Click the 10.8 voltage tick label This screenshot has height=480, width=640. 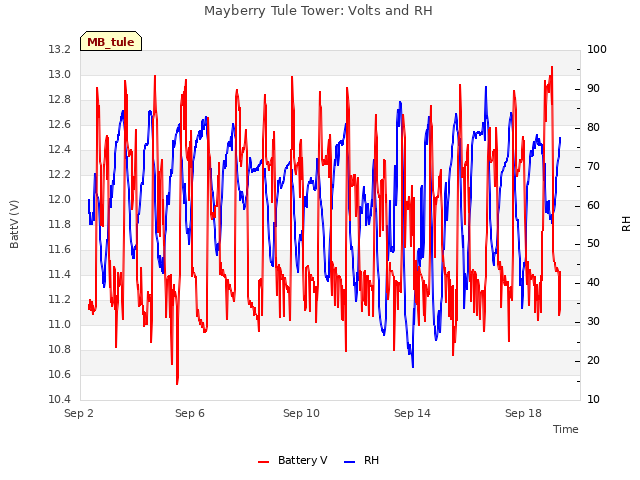pos(60,350)
